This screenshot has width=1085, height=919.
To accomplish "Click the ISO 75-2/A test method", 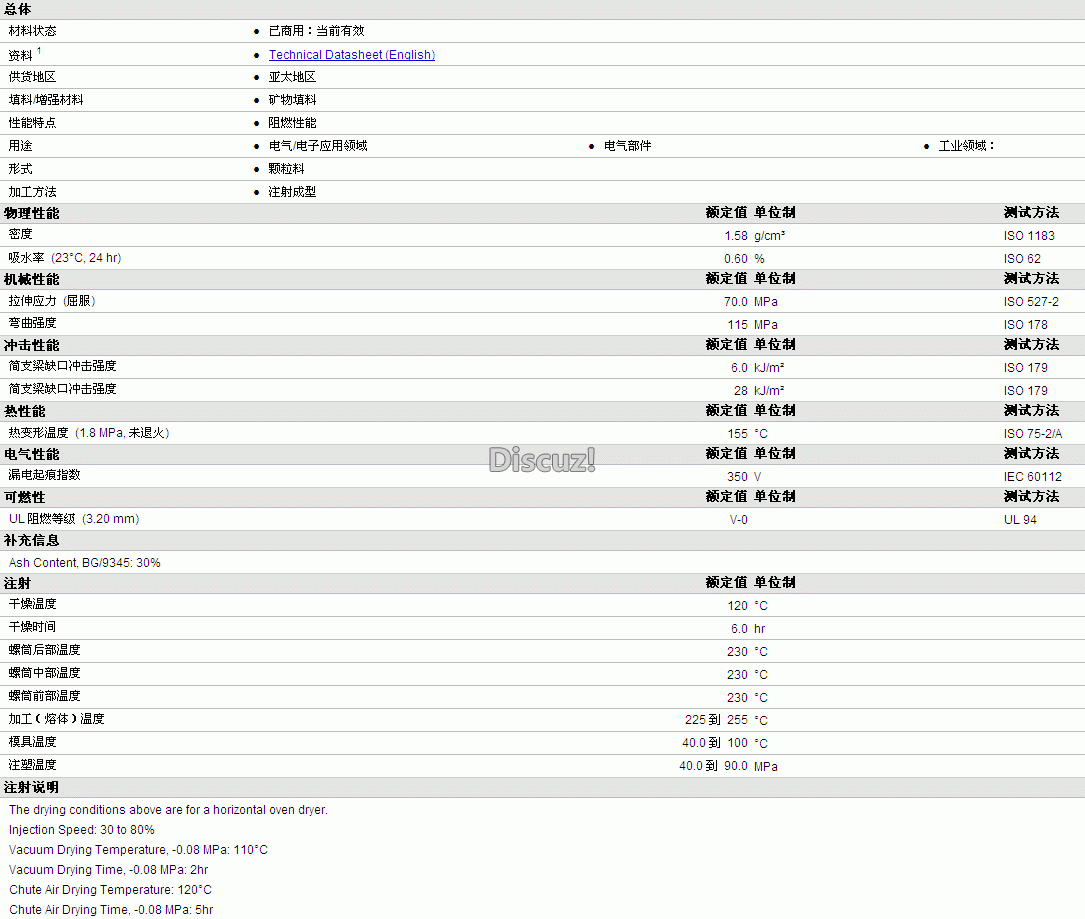I will click(x=1032, y=434).
